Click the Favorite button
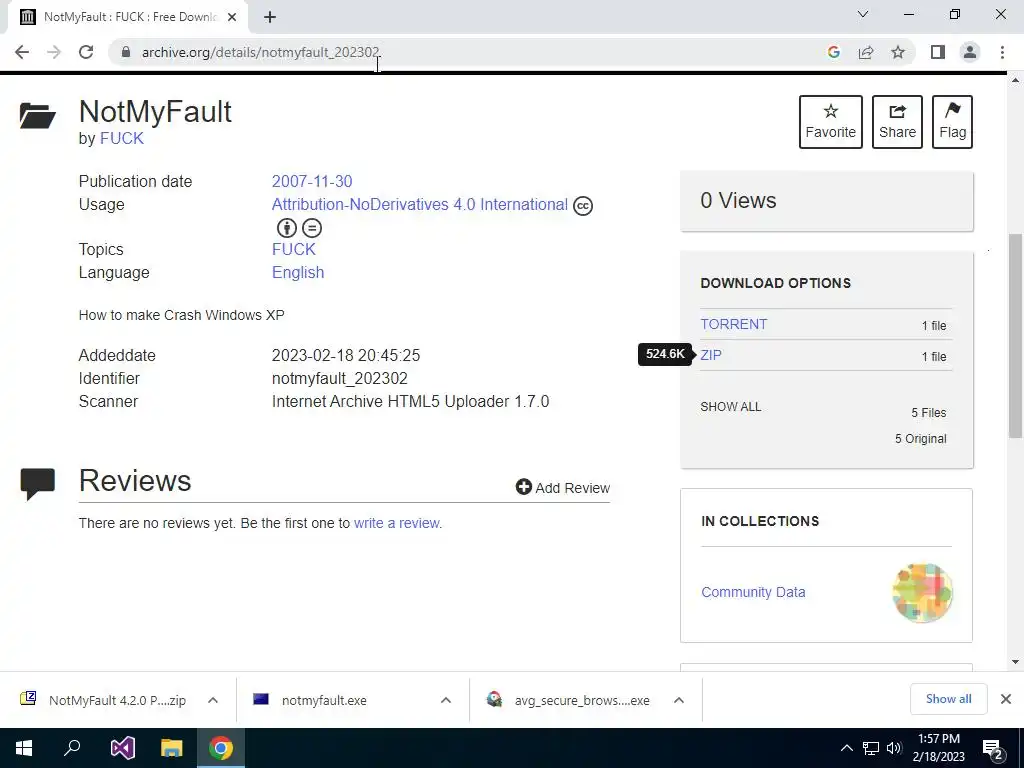 click(x=831, y=122)
